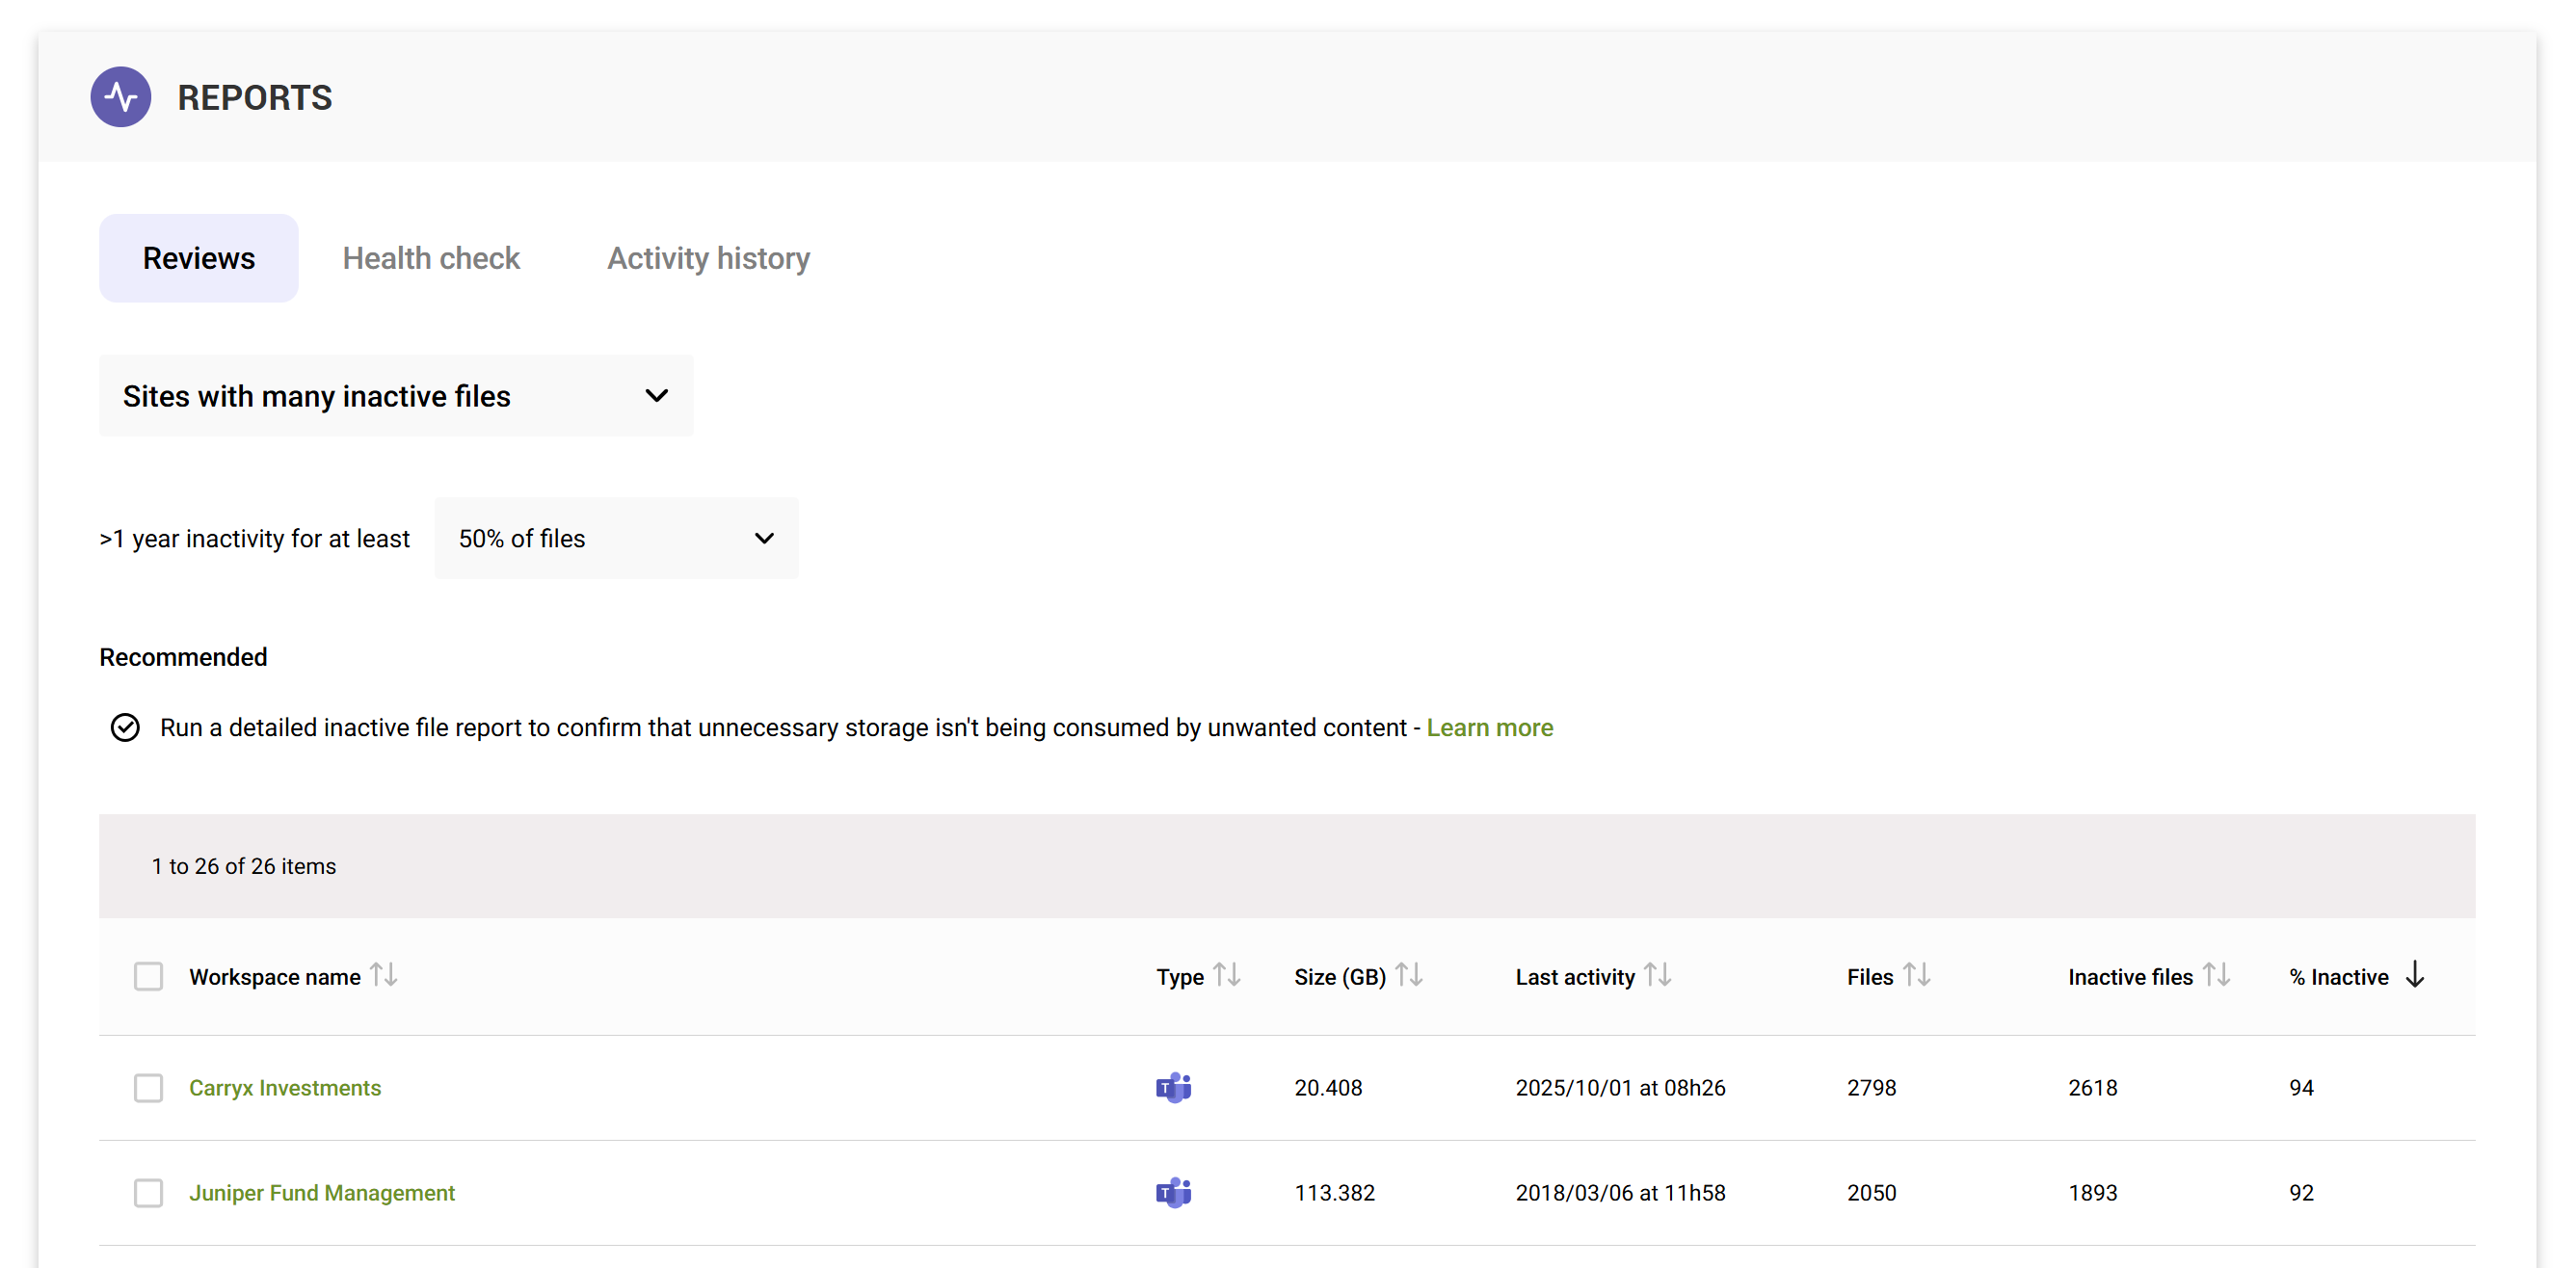Screen dimensions: 2576x1268
Task: Open the Carryx Investments workspace link
Action: 285,1087
